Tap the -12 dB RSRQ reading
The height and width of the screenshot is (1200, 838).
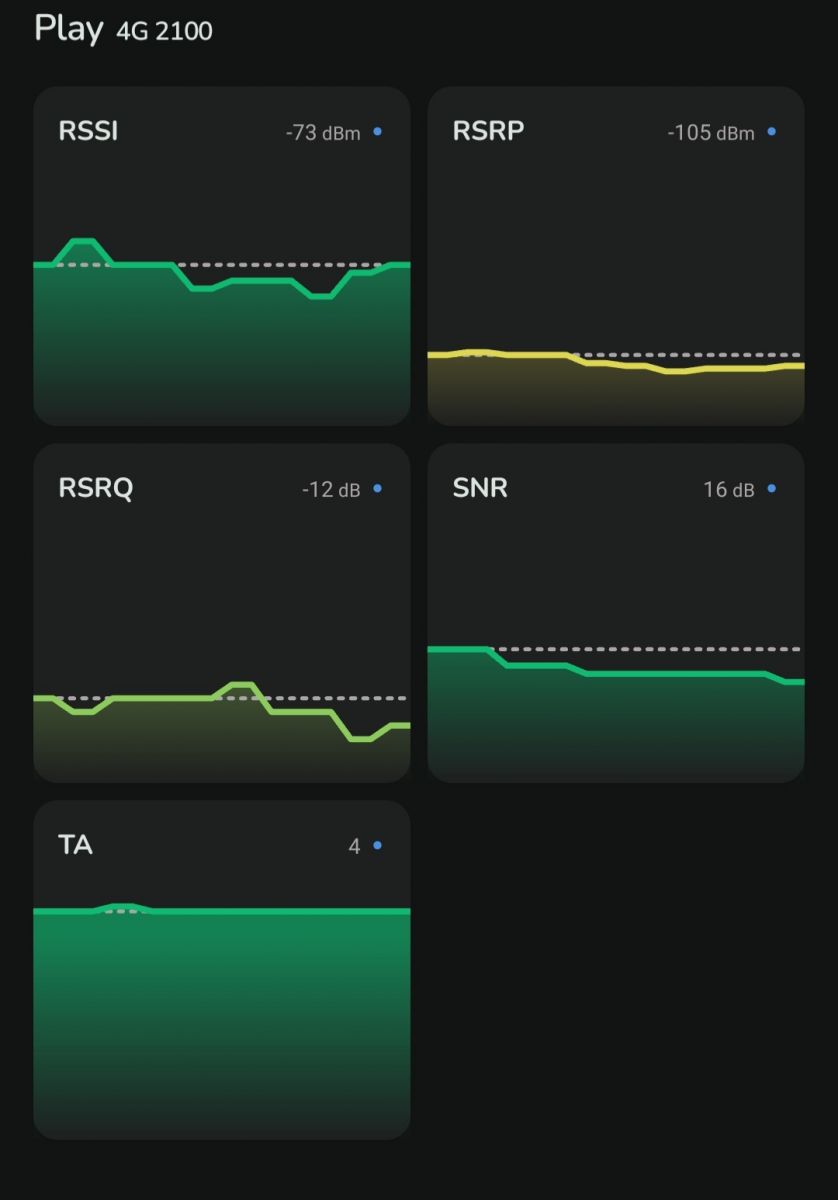[x=331, y=489]
